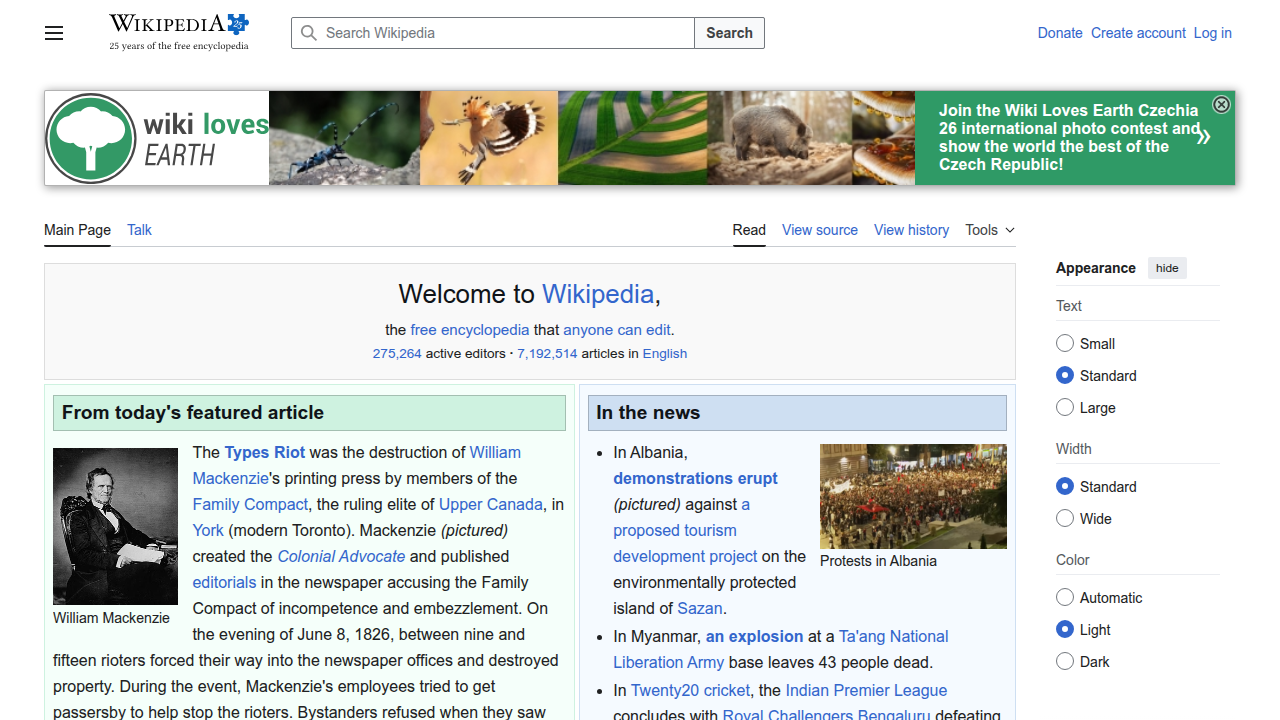Open the York link

tap(208, 530)
